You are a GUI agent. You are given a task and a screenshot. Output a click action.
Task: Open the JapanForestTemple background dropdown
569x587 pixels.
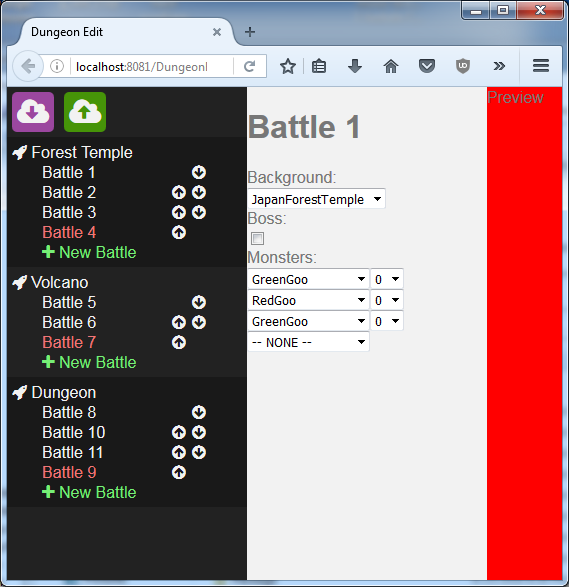coord(316,199)
